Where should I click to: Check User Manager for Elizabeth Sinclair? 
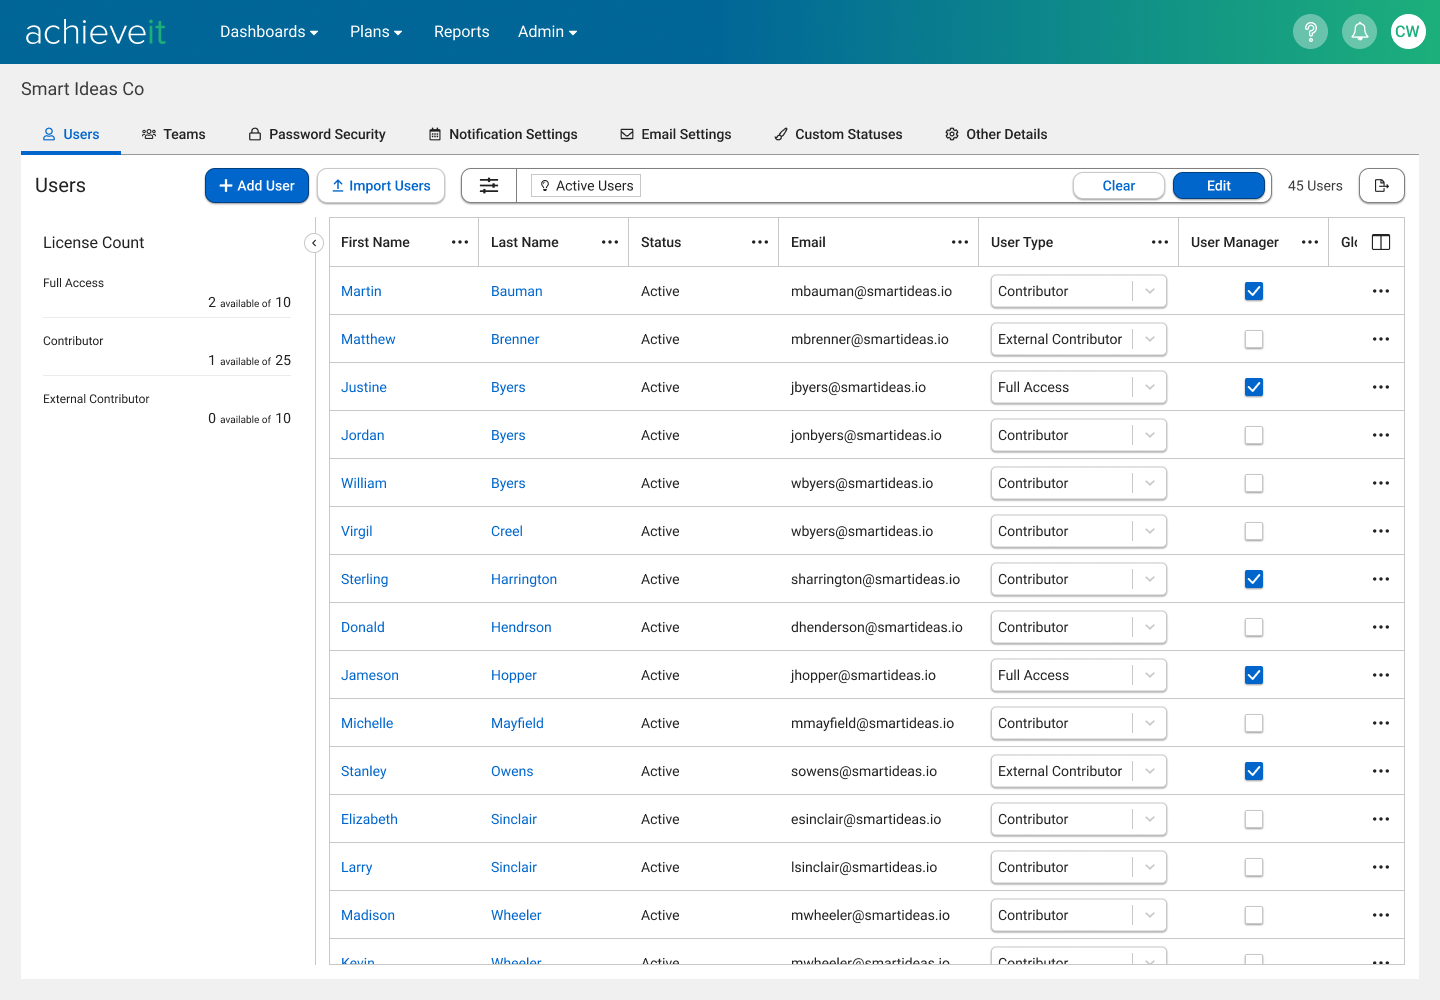coord(1254,819)
